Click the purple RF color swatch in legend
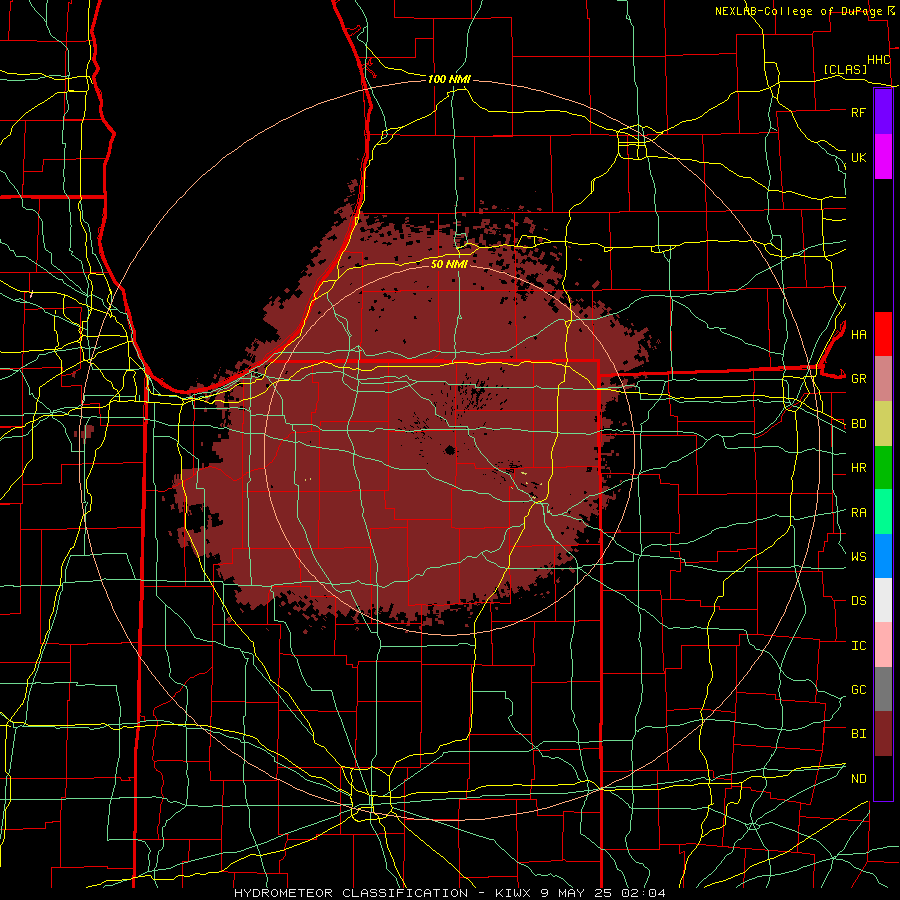The width and height of the screenshot is (900, 900). 883,112
